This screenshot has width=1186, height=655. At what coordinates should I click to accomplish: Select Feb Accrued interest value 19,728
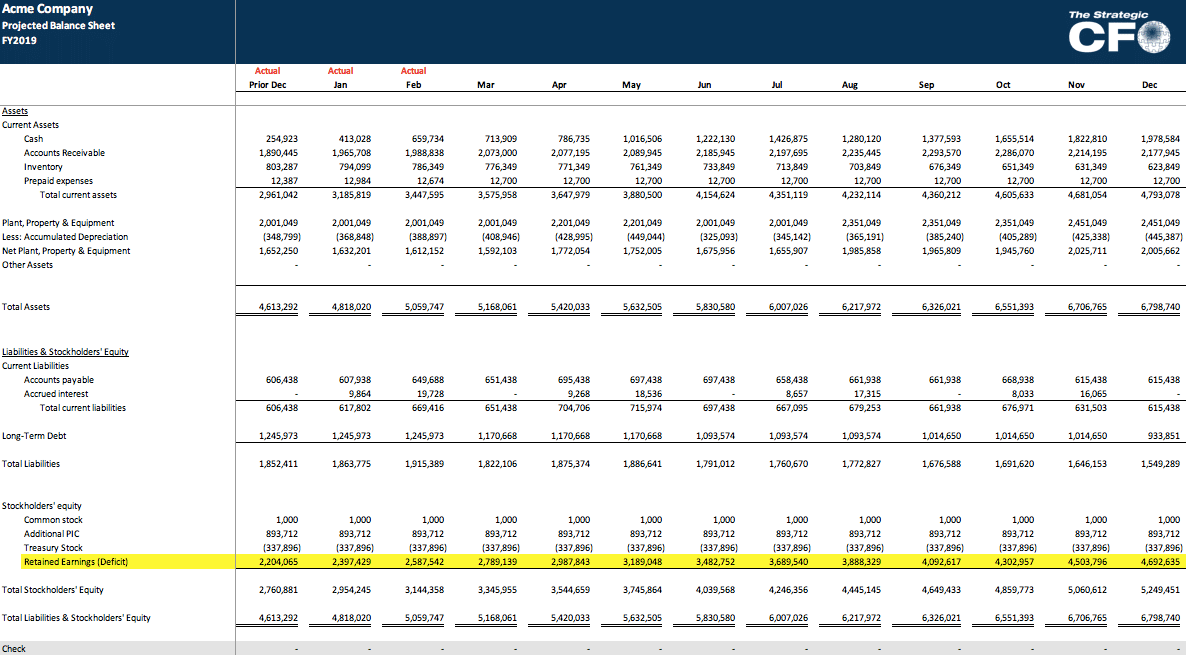[431, 394]
